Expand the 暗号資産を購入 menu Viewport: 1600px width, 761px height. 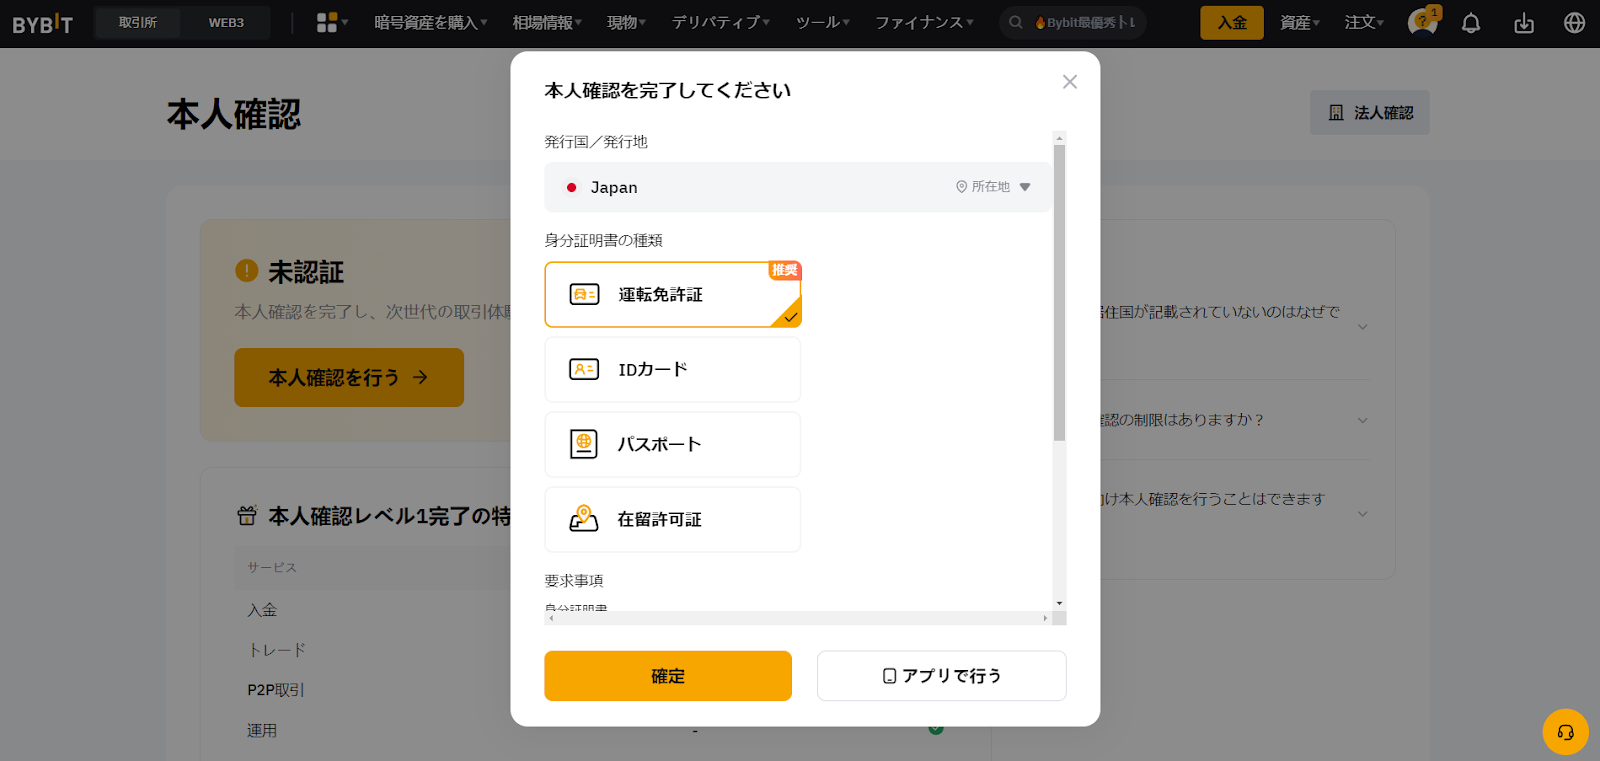(431, 22)
